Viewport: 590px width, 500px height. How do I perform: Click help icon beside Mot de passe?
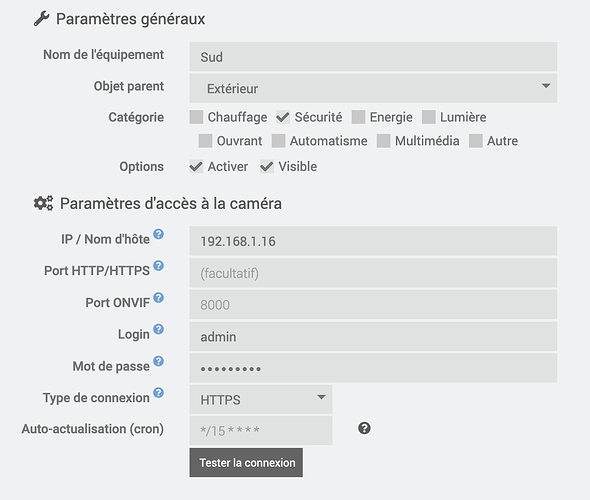(x=159, y=361)
